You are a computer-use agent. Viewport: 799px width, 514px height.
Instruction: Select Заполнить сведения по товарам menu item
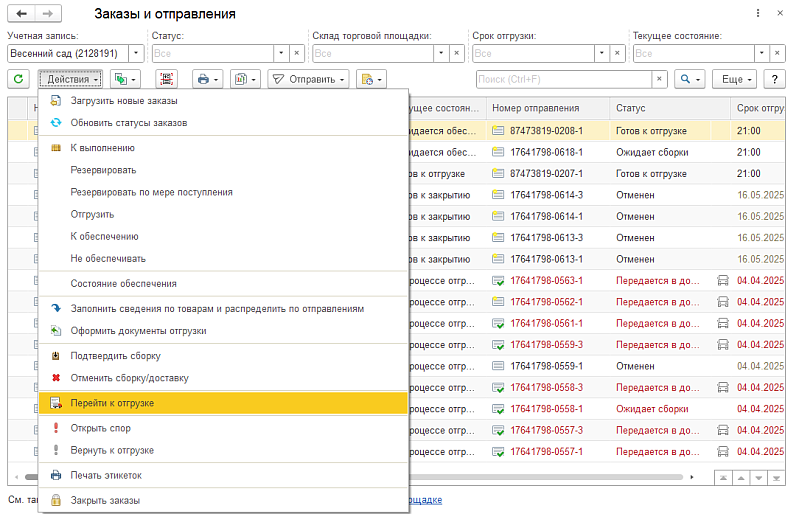click(223, 309)
